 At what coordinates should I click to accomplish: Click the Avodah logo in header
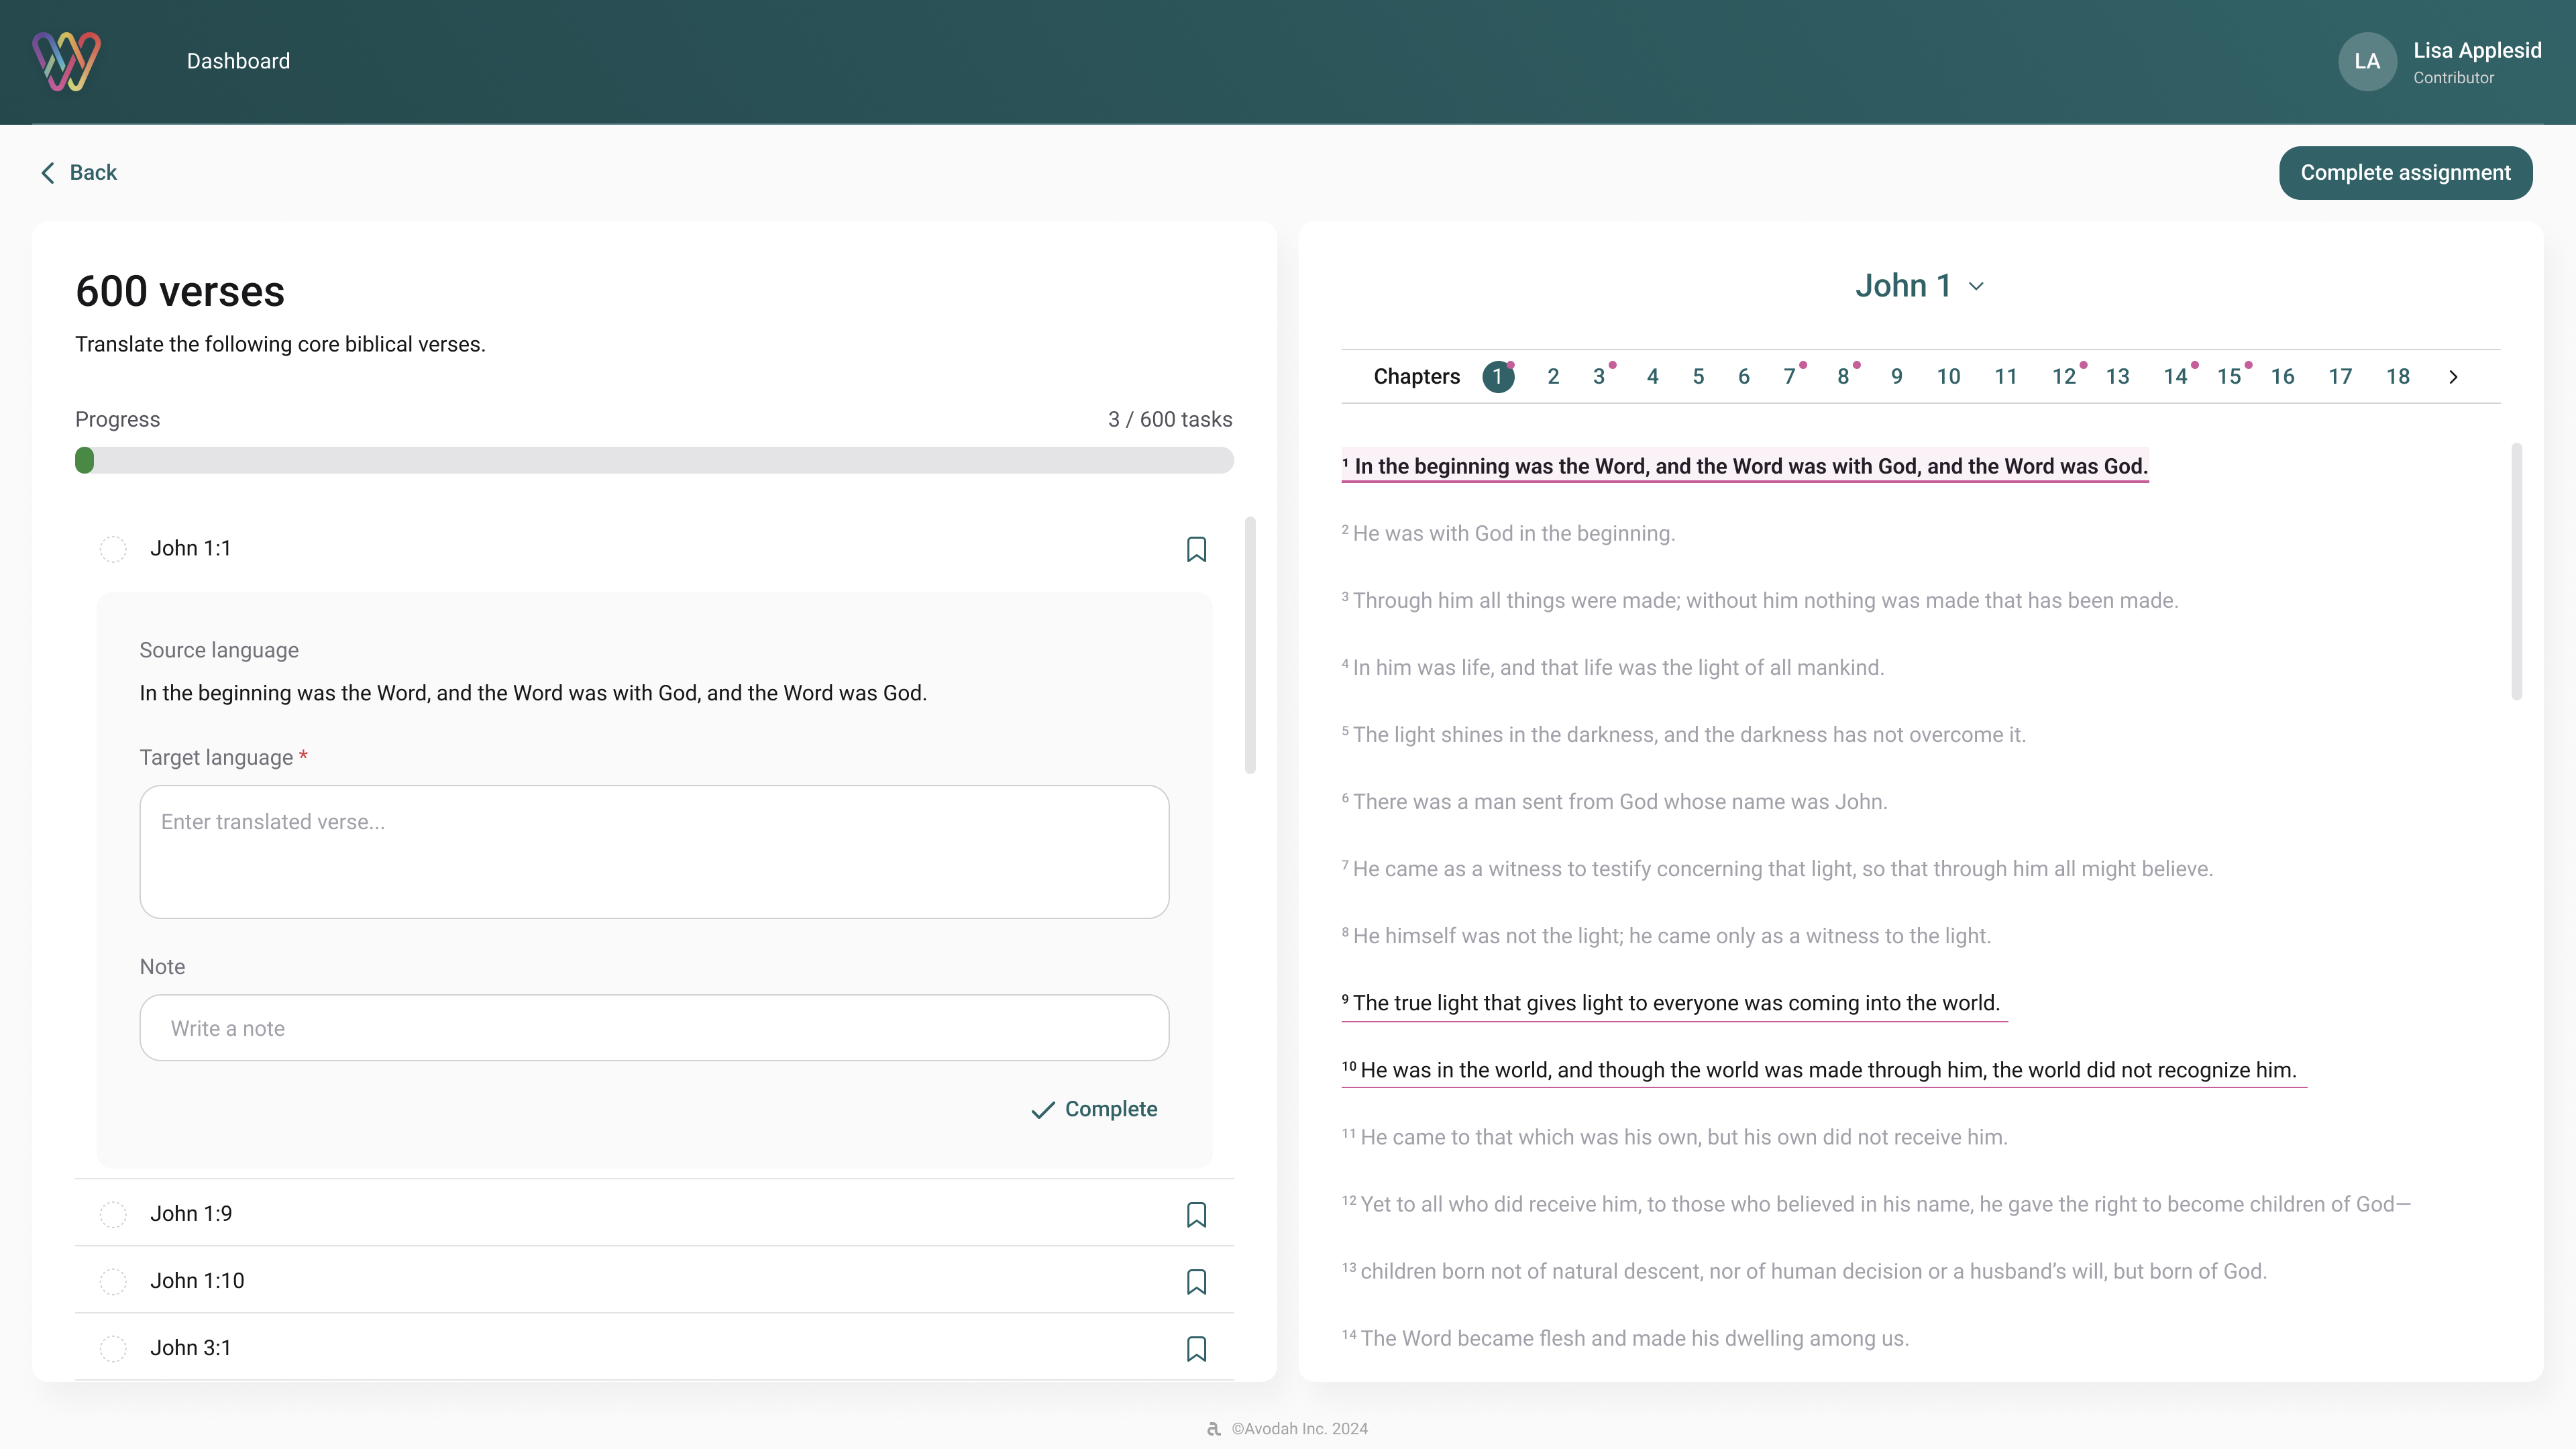[x=66, y=61]
